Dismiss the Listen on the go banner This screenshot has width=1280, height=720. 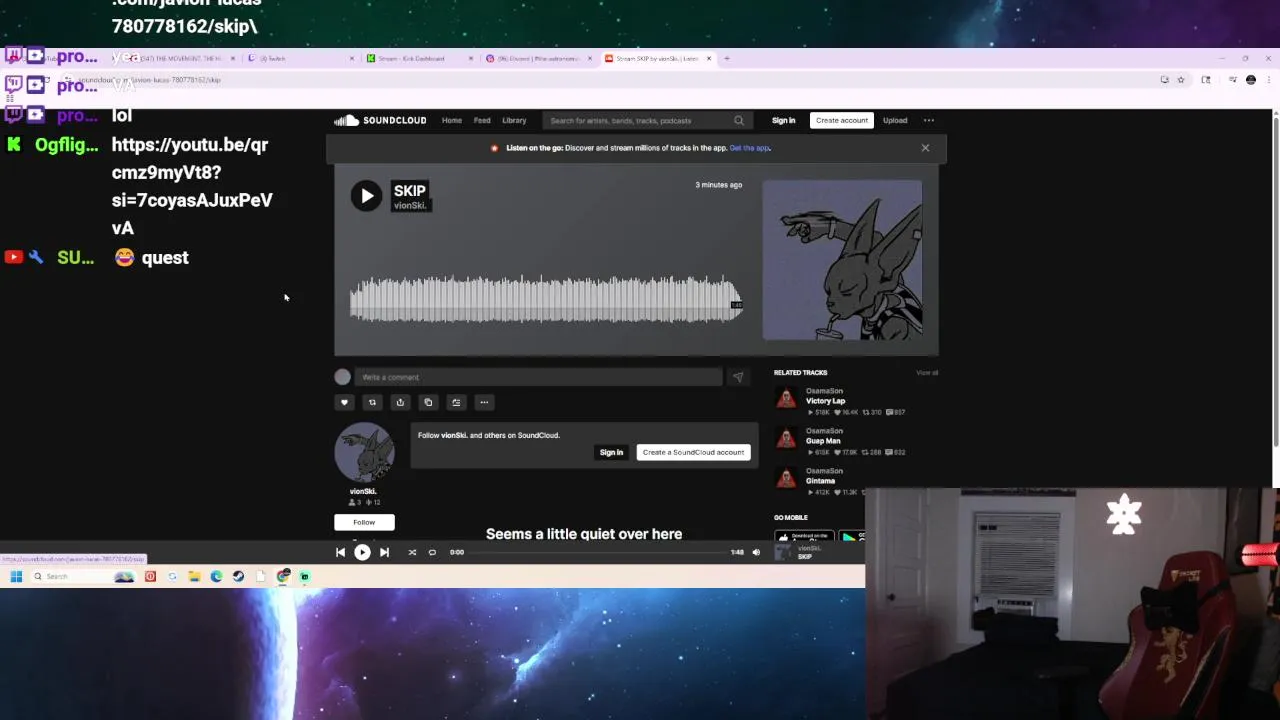point(925,148)
